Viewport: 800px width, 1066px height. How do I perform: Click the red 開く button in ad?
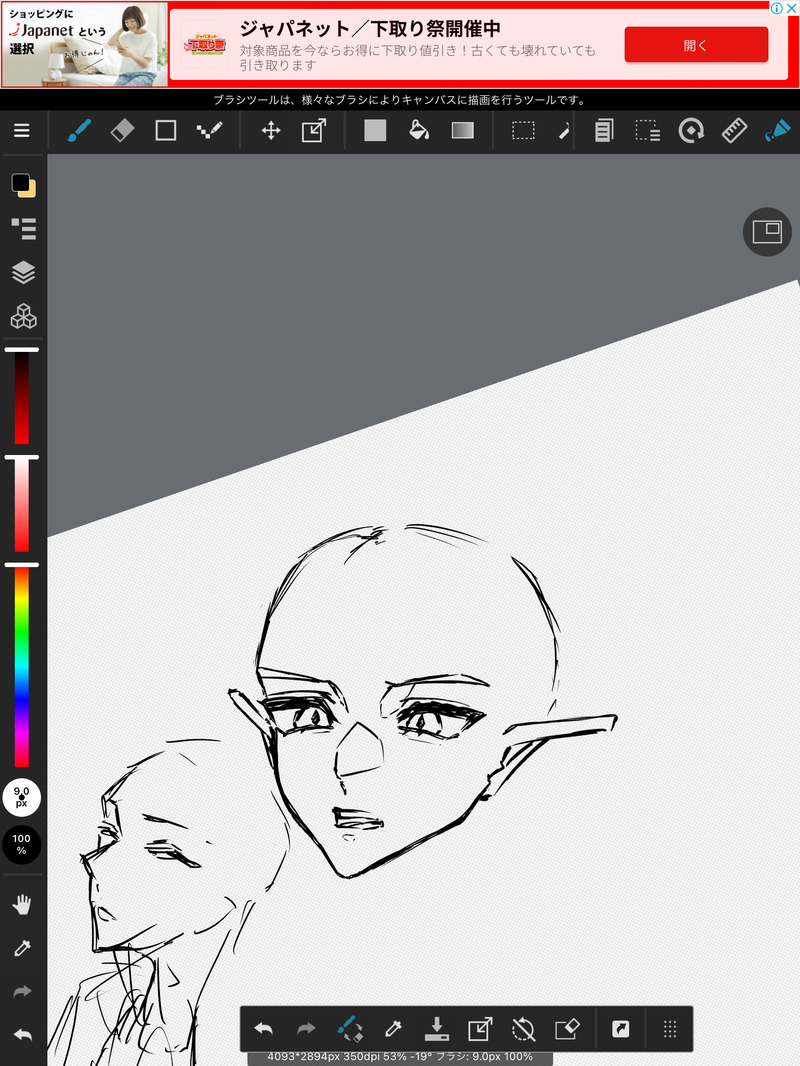(696, 45)
